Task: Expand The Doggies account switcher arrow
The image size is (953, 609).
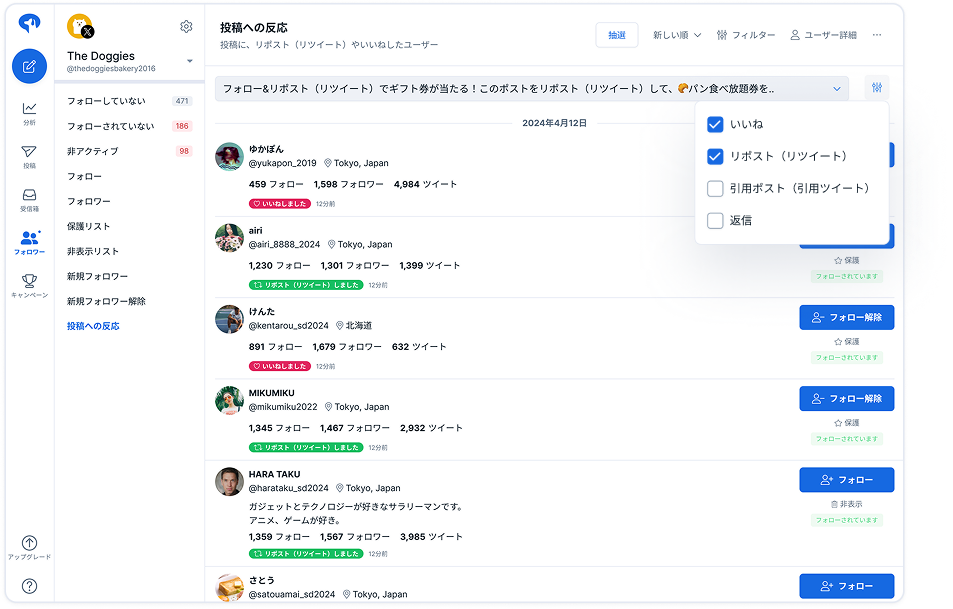Action: click(190, 61)
